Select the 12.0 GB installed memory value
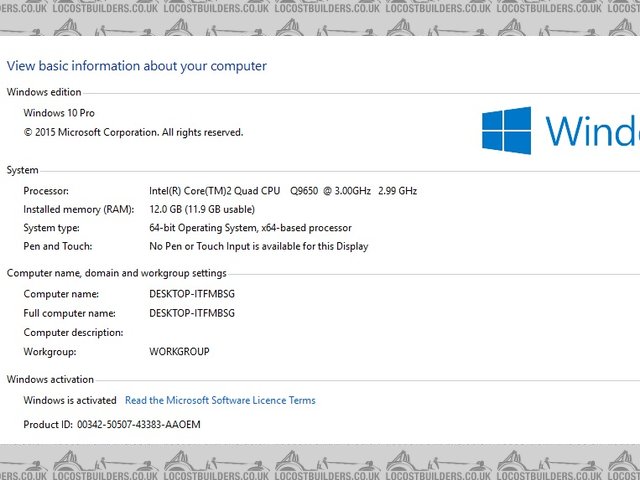This screenshot has height=480, width=640. click(x=202, y=209)
